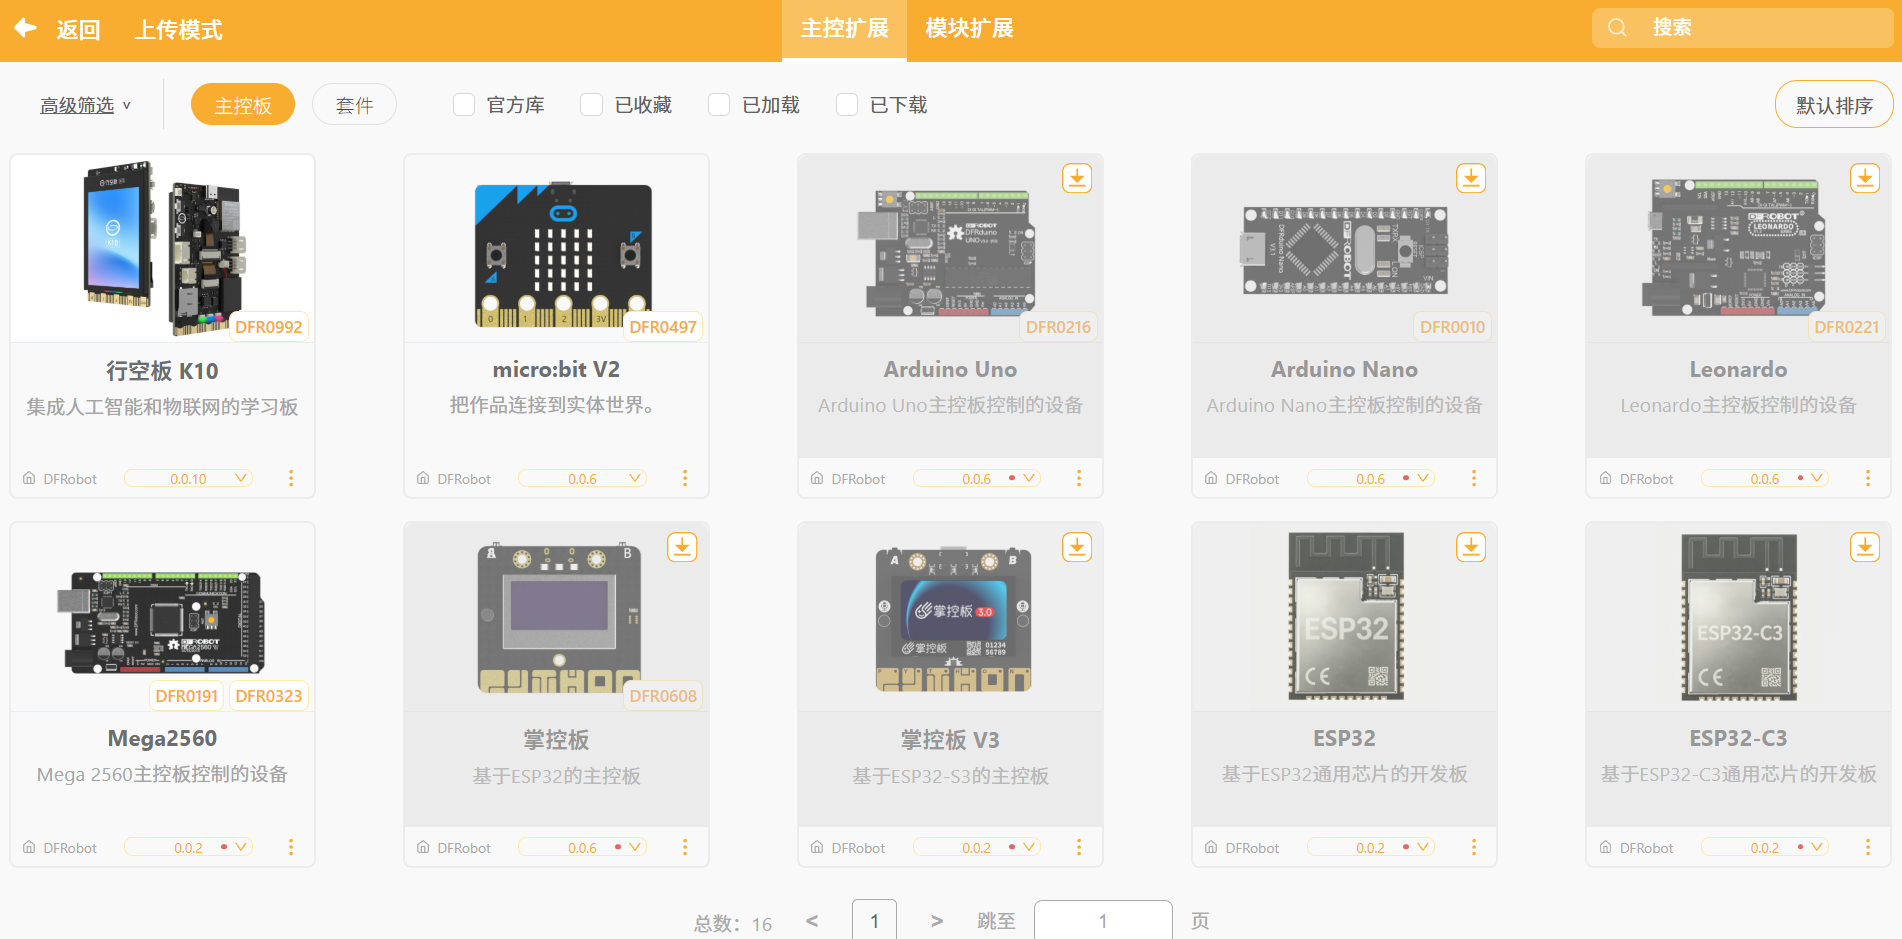
Task: Download the 掌控板 V3 board
Action: click(x=1077, y=547)
